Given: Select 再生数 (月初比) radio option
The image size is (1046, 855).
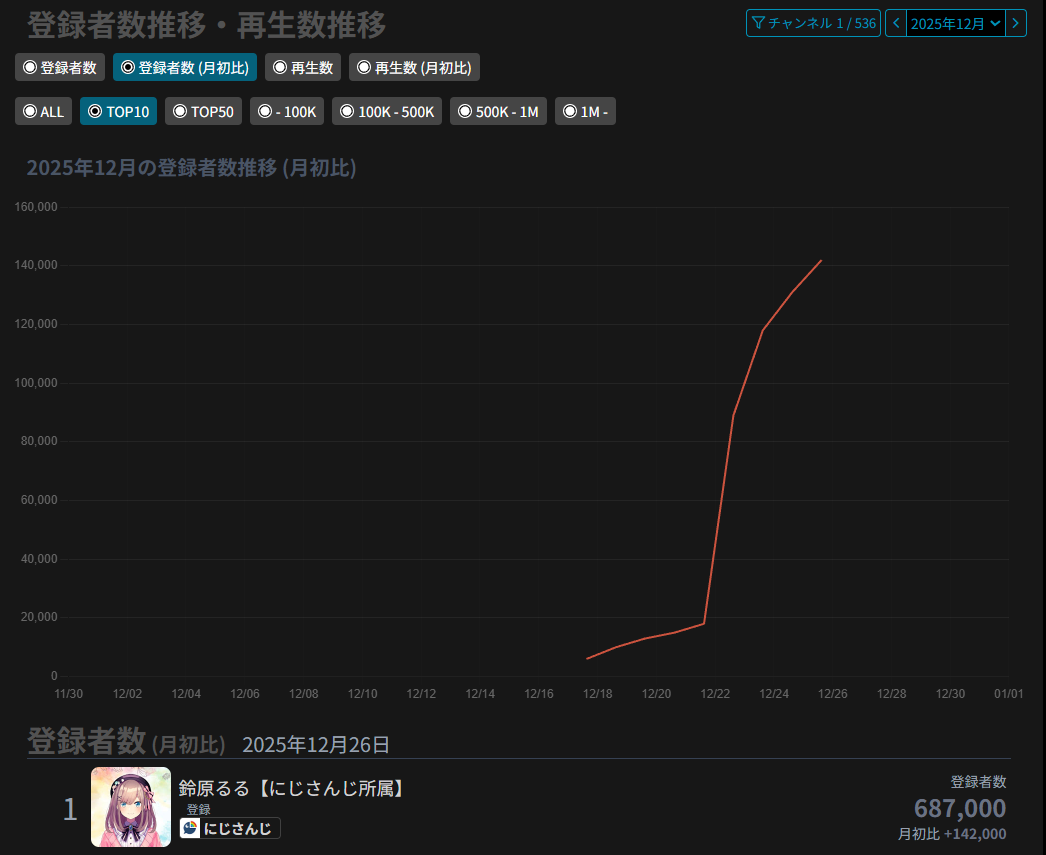Looking at the screenshot, I should click(x=414, y=67).
